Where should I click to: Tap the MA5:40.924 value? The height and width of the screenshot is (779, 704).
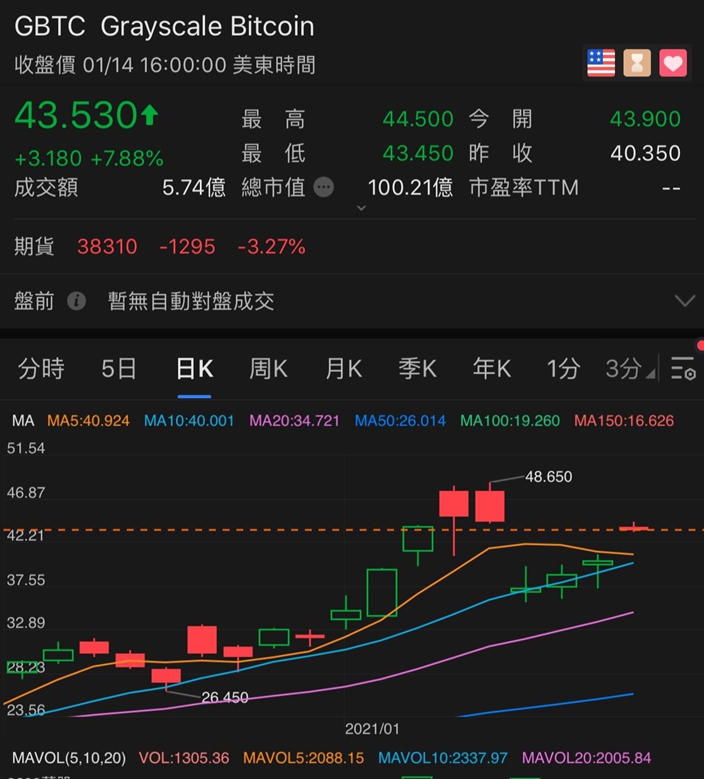[x=88, y=421]
